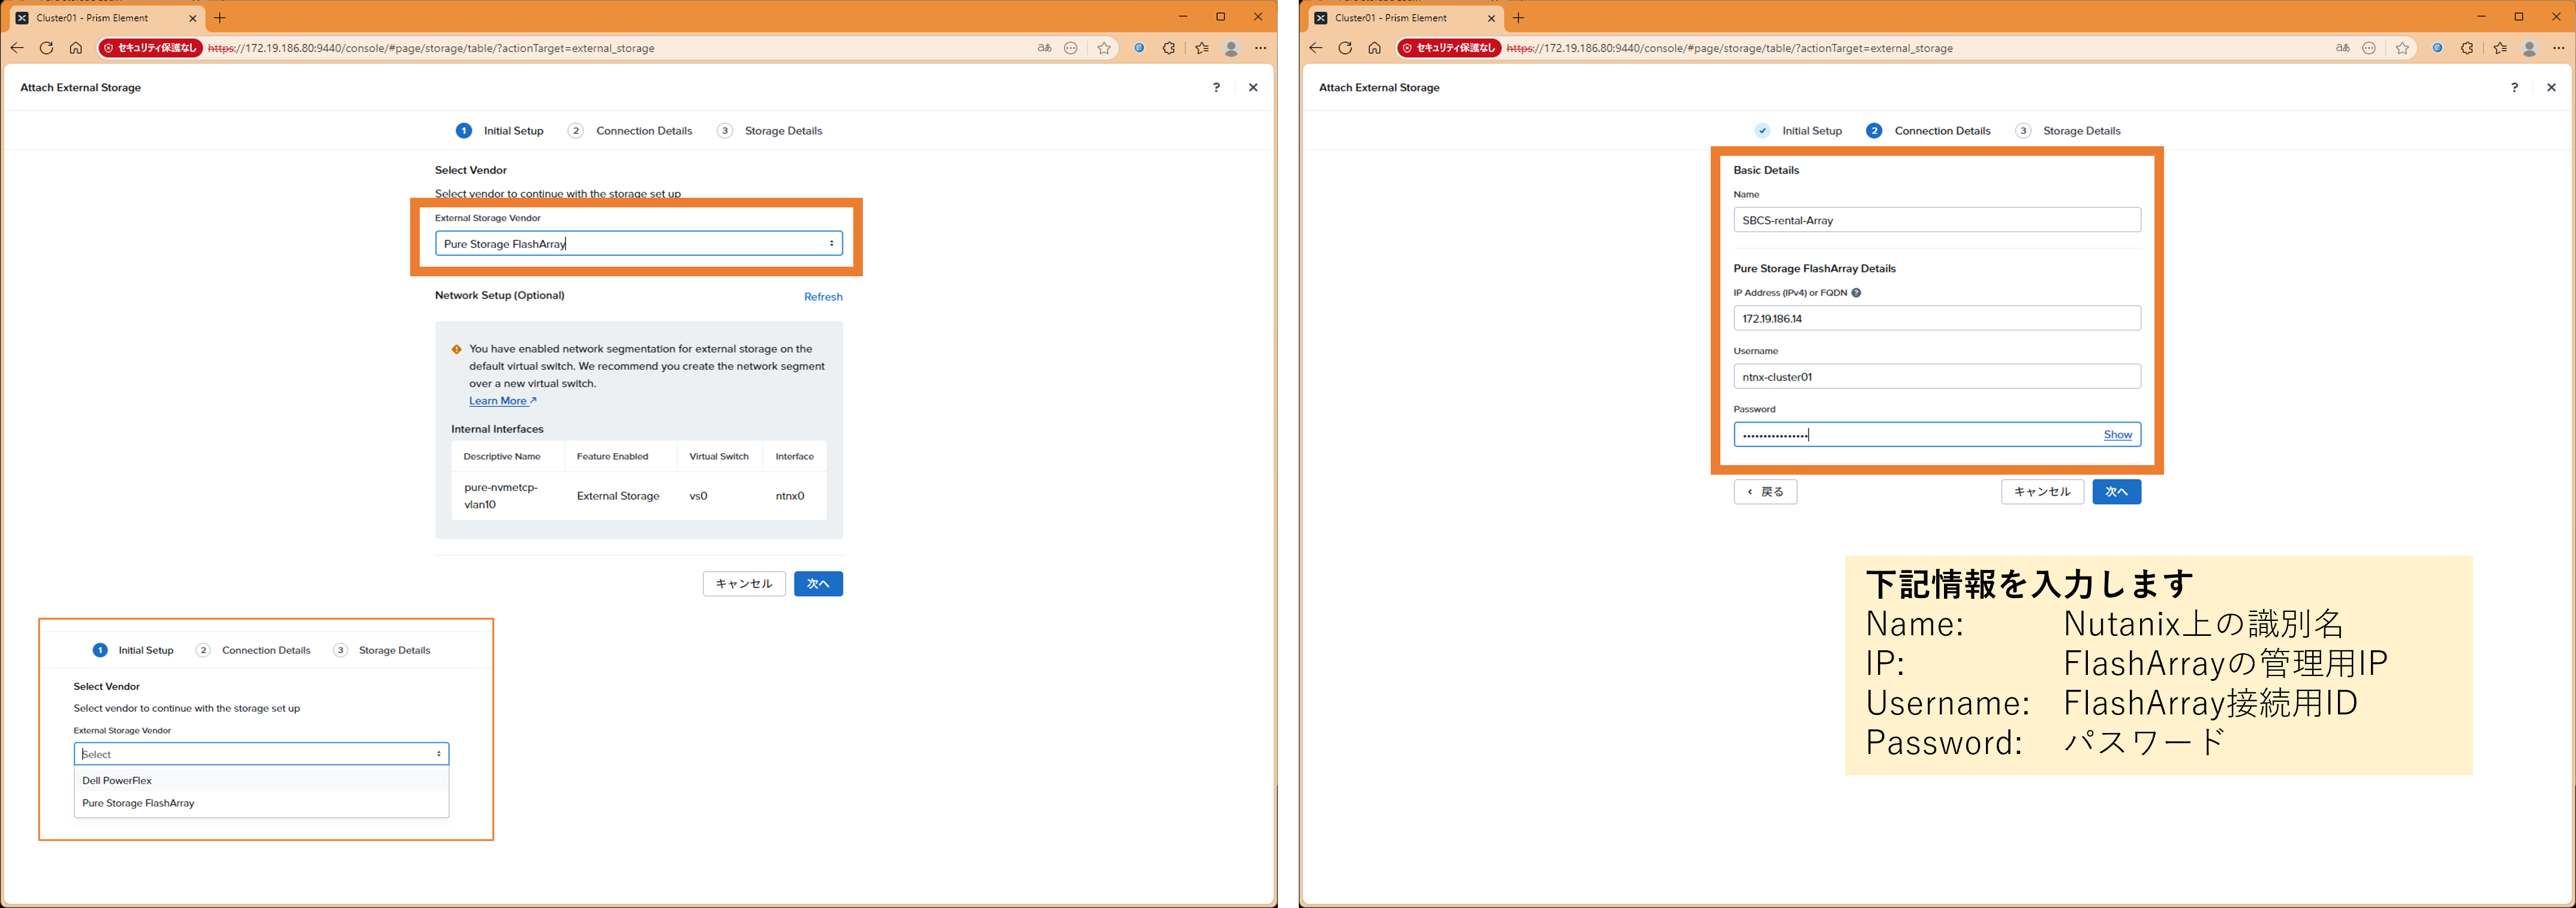
Task: Switch to Storage Details step in right wizard
Action: tap(2081, 131)
